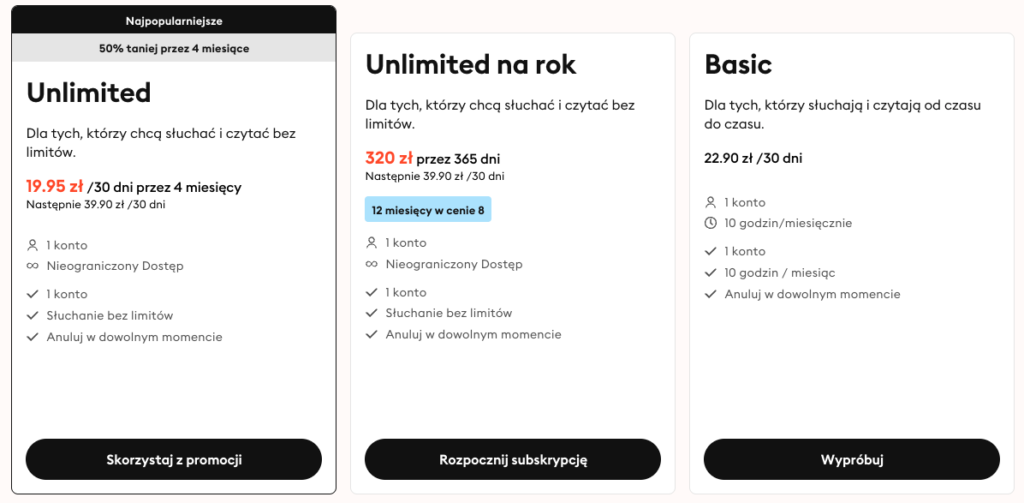Choose the Basic plan heading
1024x503 pixels.
[x=738, y=64]
